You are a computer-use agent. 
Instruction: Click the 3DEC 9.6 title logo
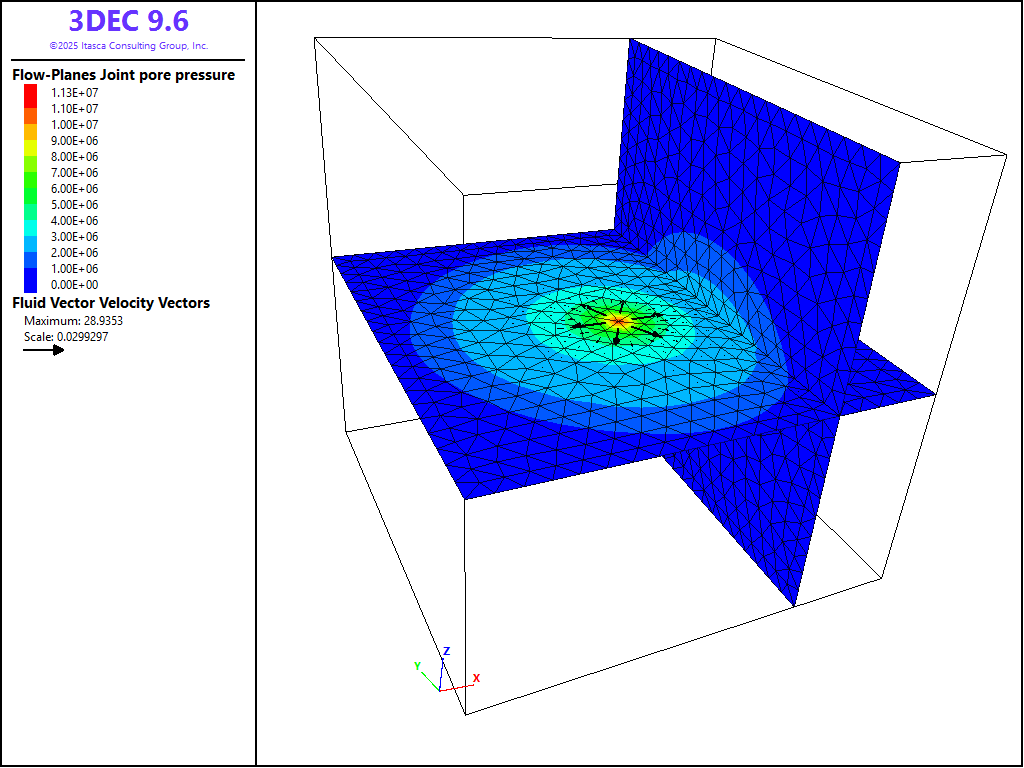(x=128, y=20)
